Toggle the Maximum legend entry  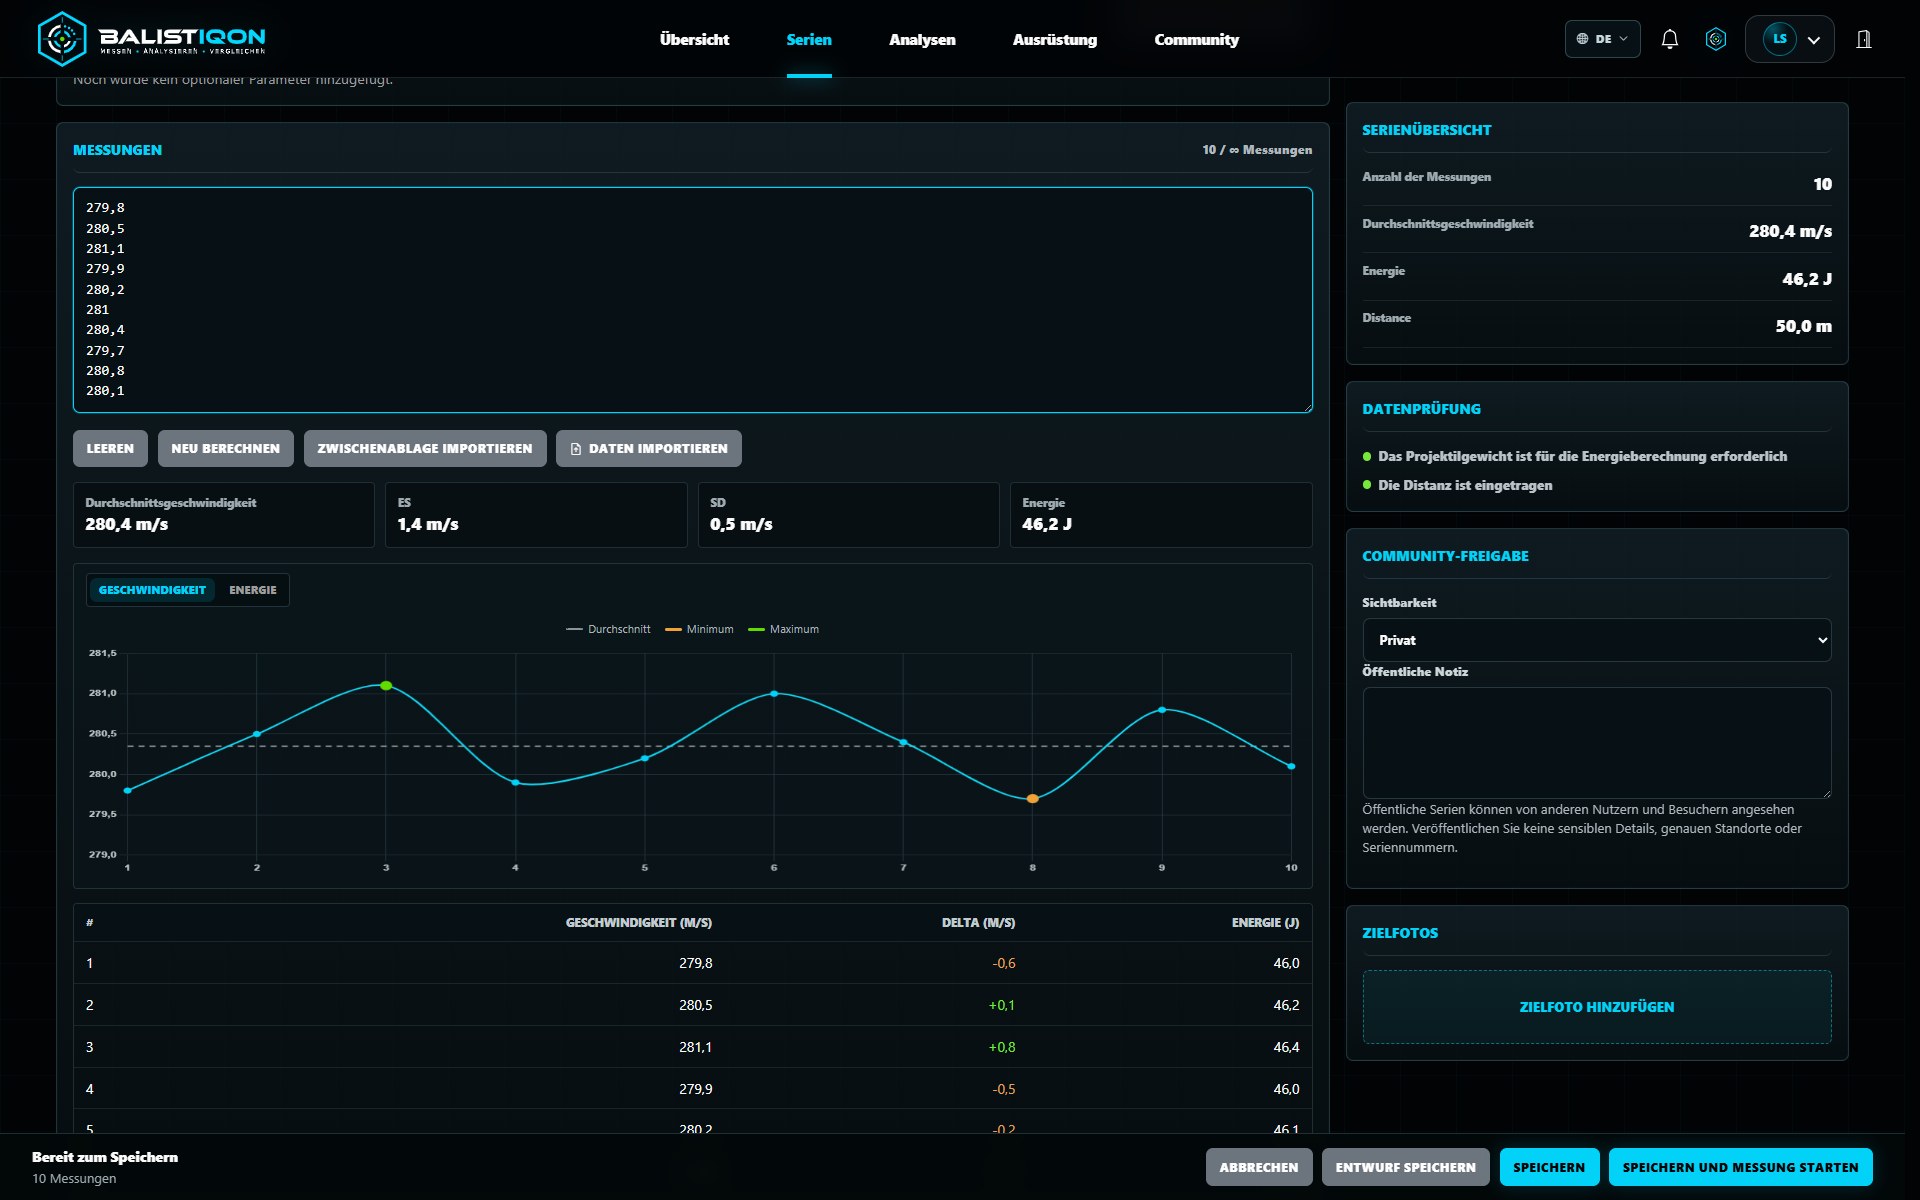coord(783,629)
